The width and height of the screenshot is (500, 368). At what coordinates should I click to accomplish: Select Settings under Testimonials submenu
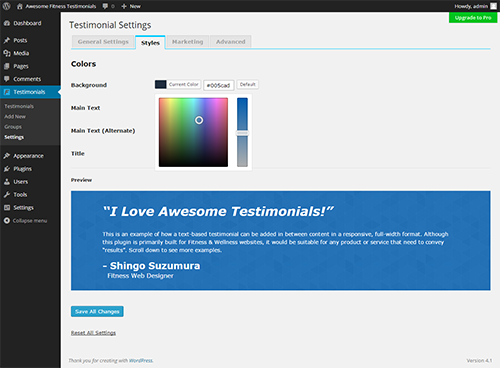(14, 137)
